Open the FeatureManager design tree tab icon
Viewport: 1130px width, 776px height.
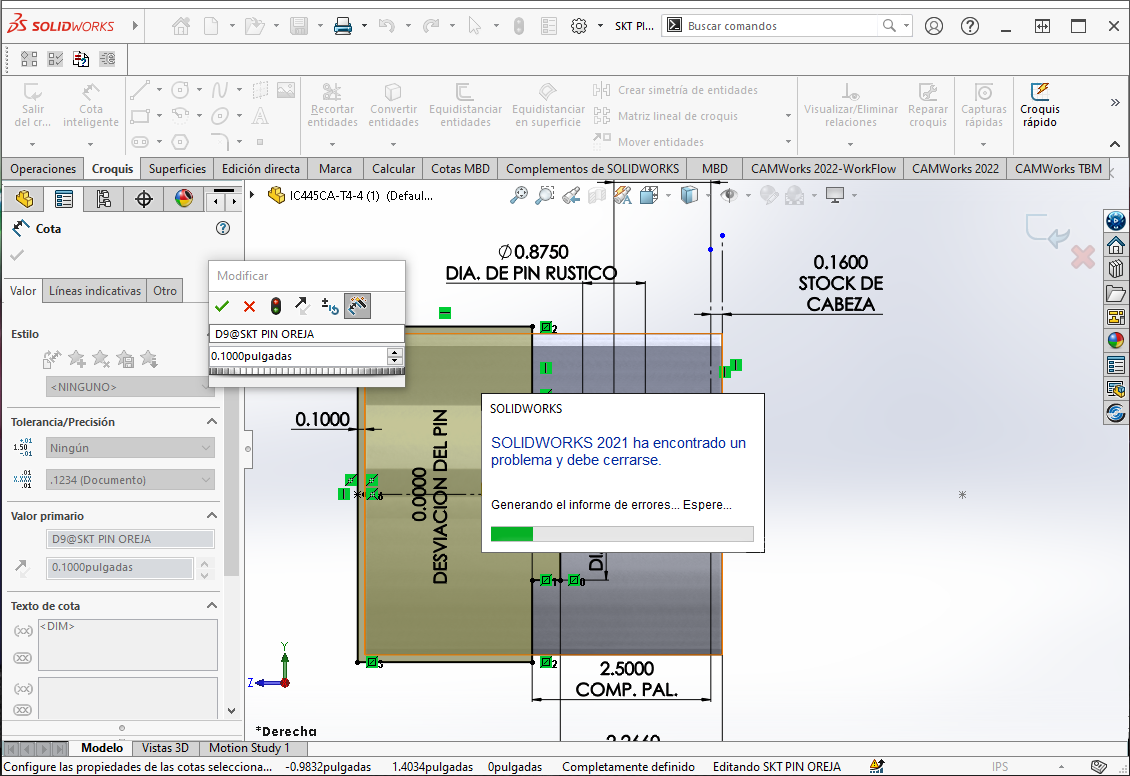(x=24, y=199)
